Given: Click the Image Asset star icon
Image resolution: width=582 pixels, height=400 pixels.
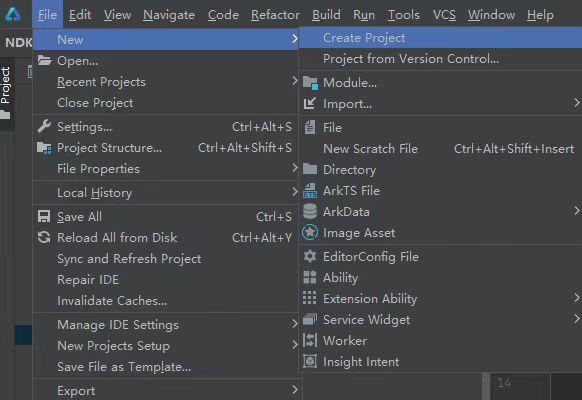Looking at the screenshot, I should (310, 233).
